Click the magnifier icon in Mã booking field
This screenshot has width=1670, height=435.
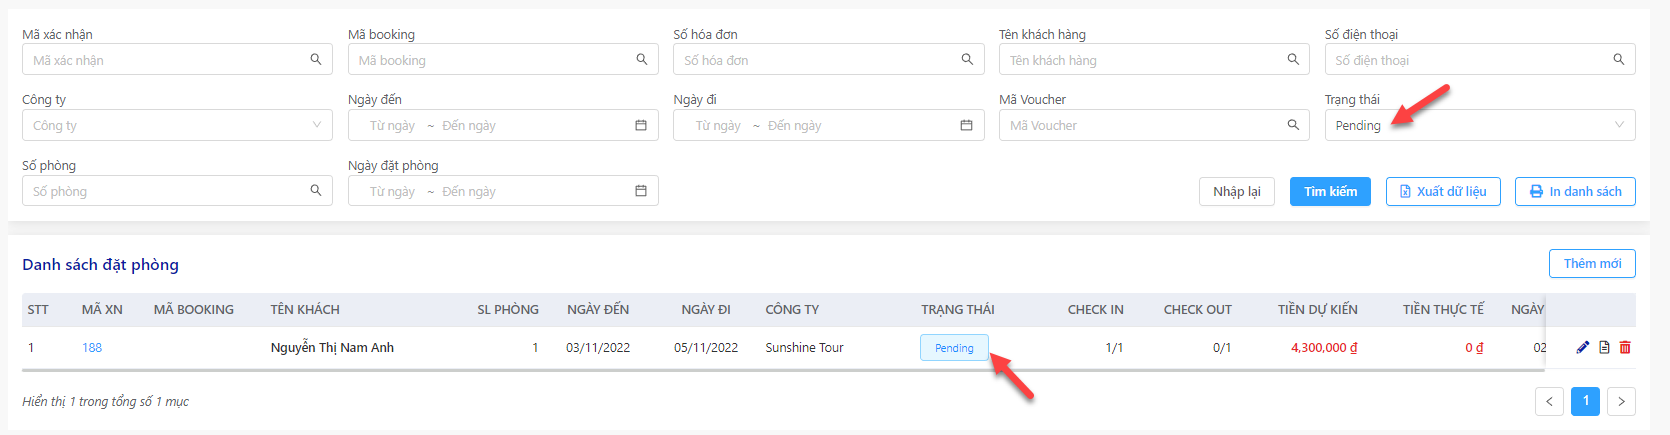click(x=642, y=60)
